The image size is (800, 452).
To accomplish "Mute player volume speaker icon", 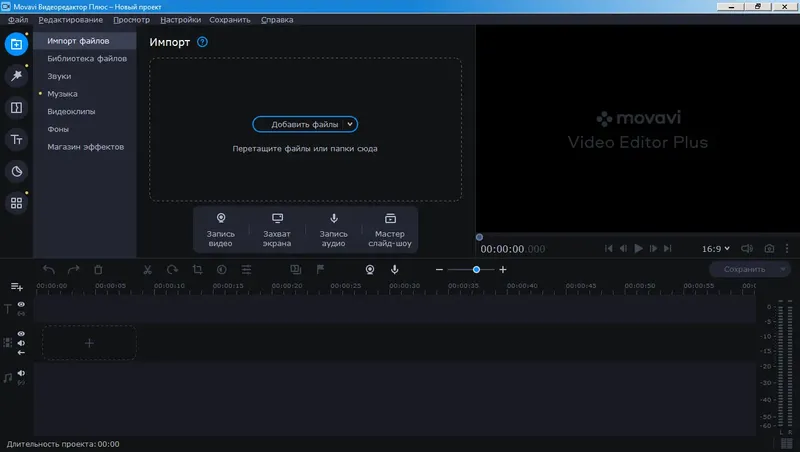I will (746, 248).
